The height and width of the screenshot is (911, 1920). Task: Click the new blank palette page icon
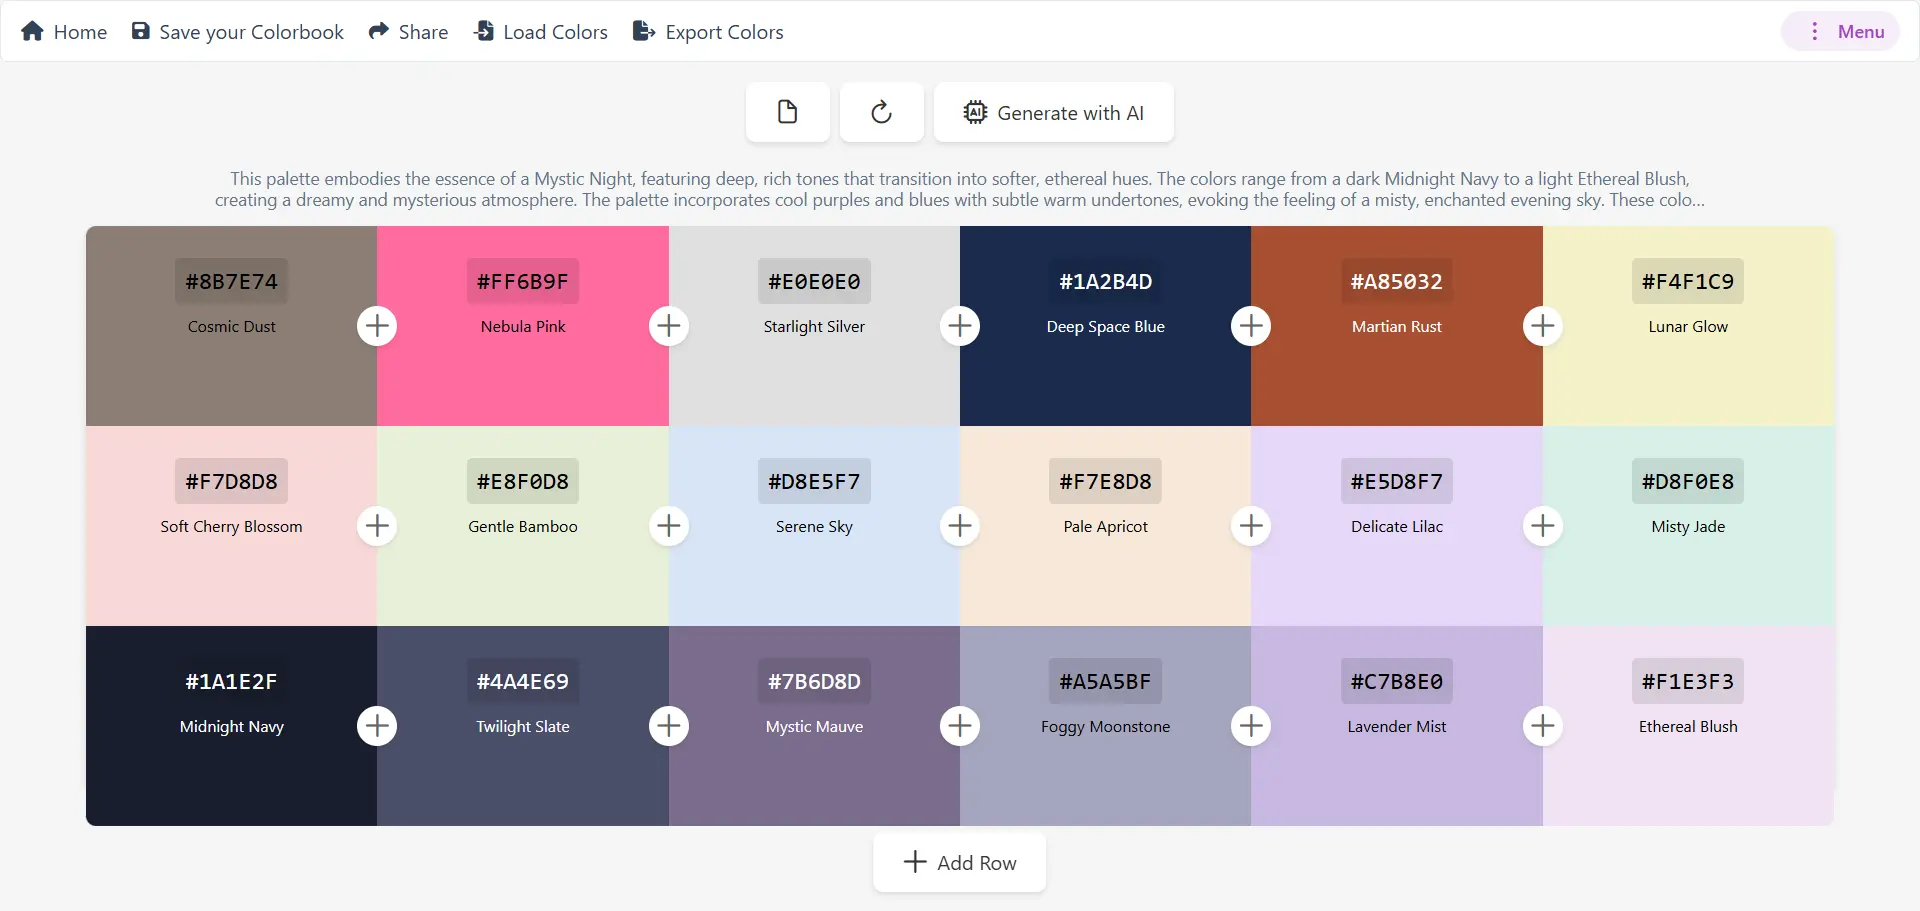coord(787,112)
